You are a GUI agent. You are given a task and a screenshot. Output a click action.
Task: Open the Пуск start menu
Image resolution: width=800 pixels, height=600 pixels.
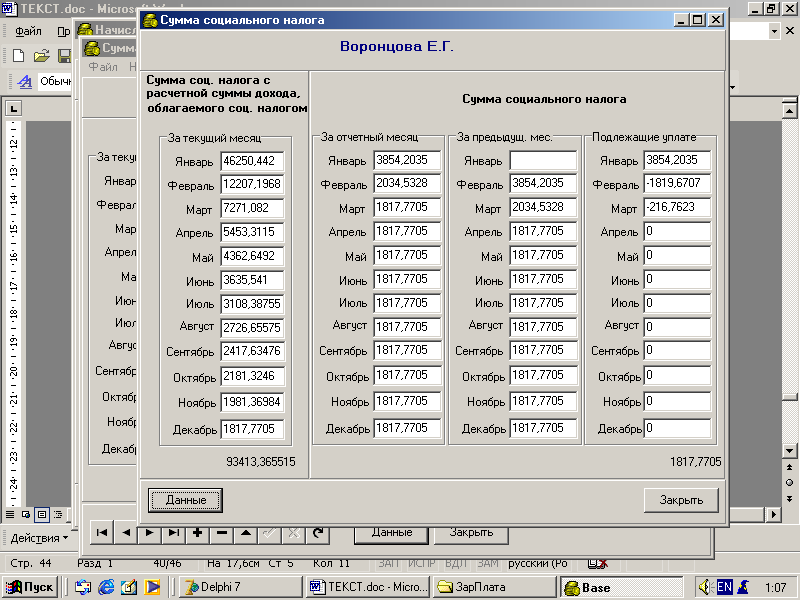(x=31, y=588)
